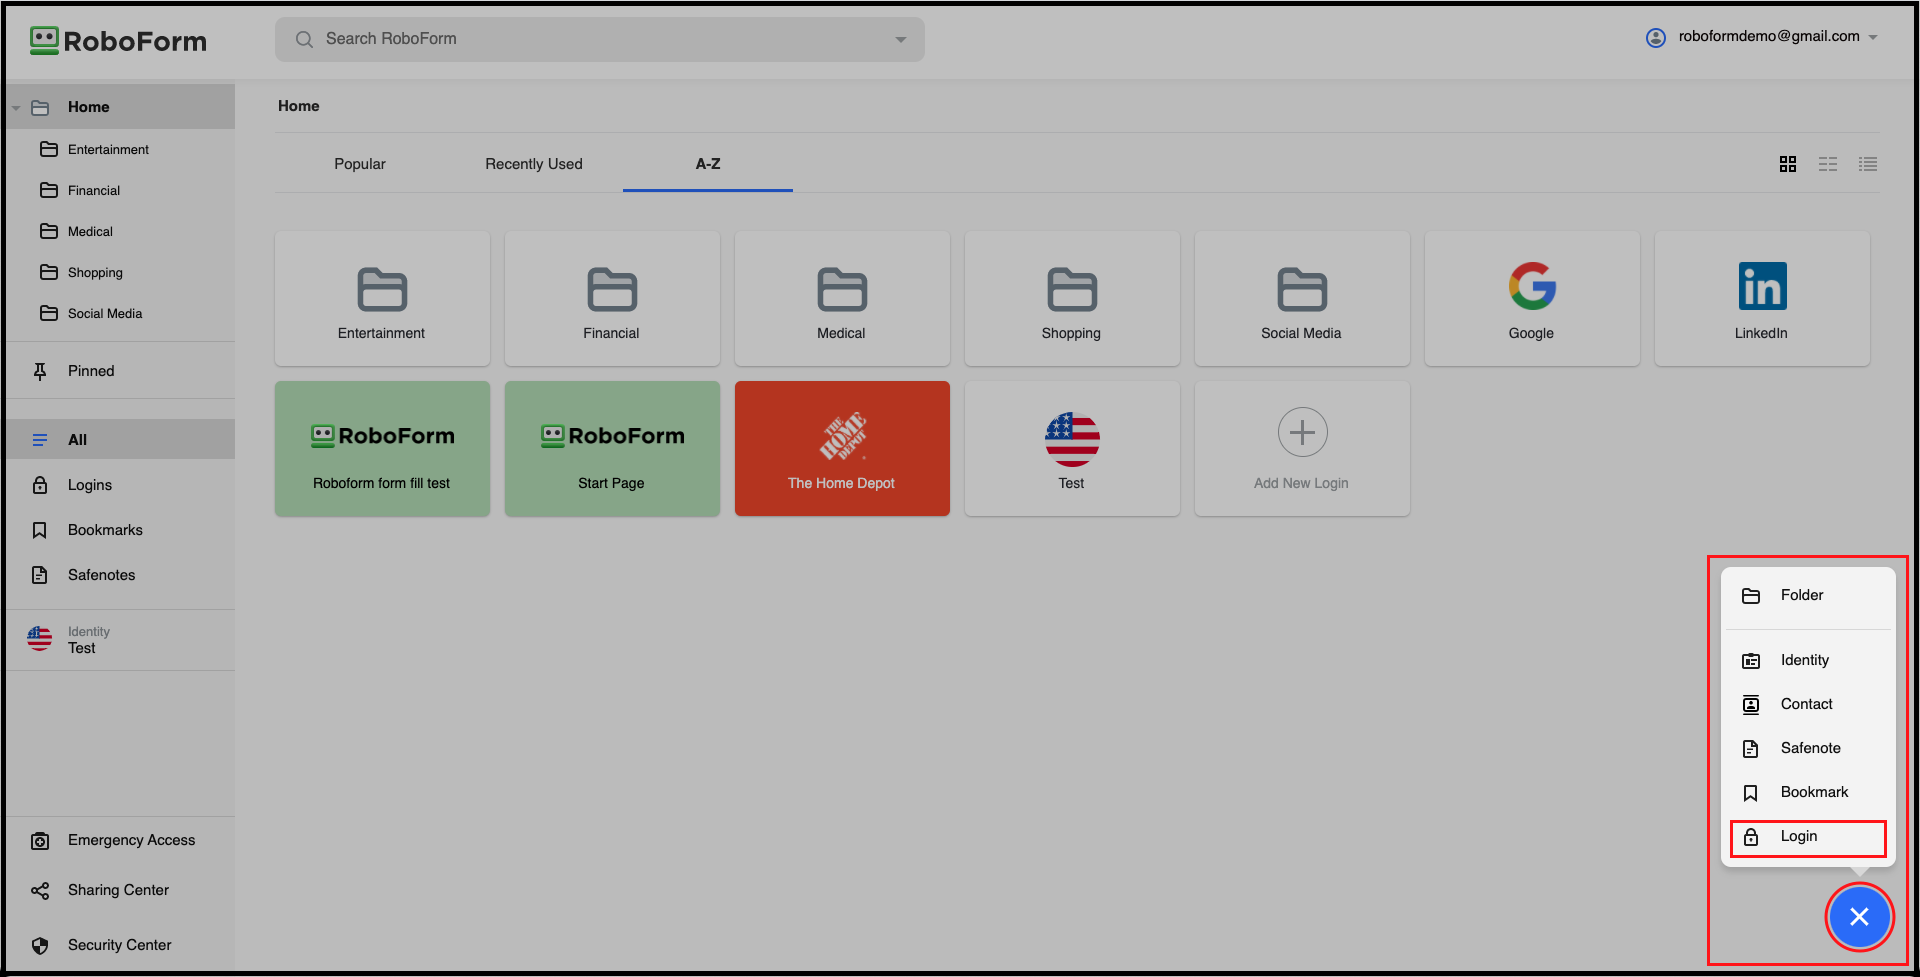Click the Add New Login tile
Screen dimensions: 1920x977
coord(1301,448)
